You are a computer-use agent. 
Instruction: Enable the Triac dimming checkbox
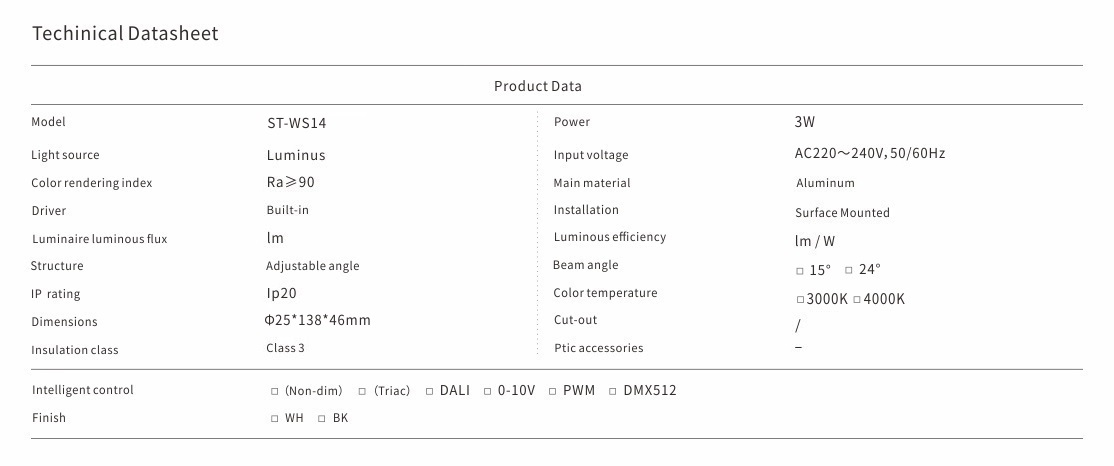363,391
